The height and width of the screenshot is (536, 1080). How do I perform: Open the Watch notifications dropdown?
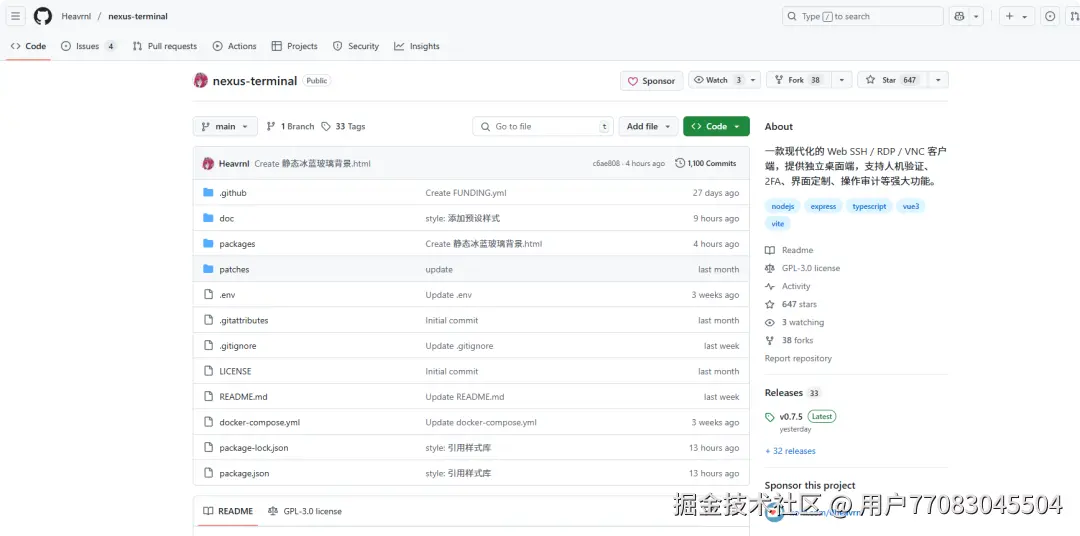(725, 80)
